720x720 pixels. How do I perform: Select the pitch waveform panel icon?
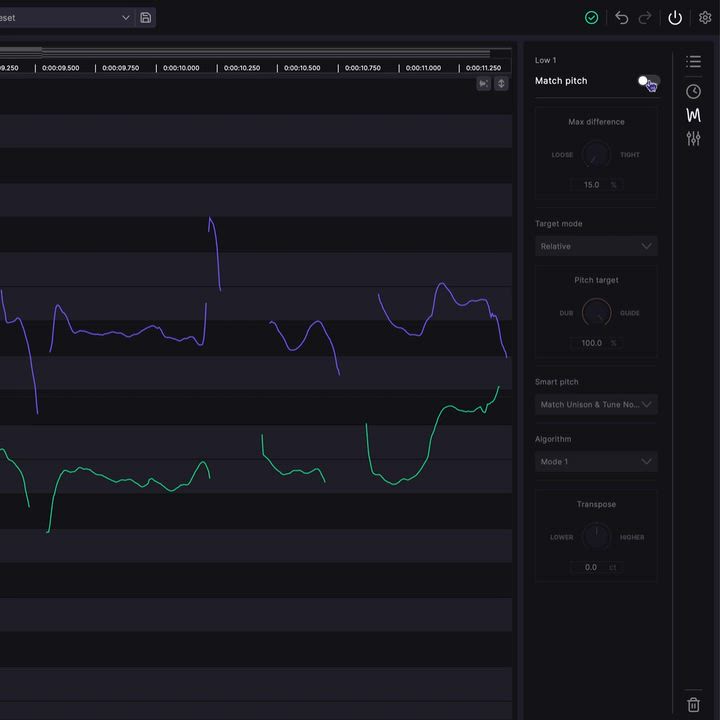[693, 115]
